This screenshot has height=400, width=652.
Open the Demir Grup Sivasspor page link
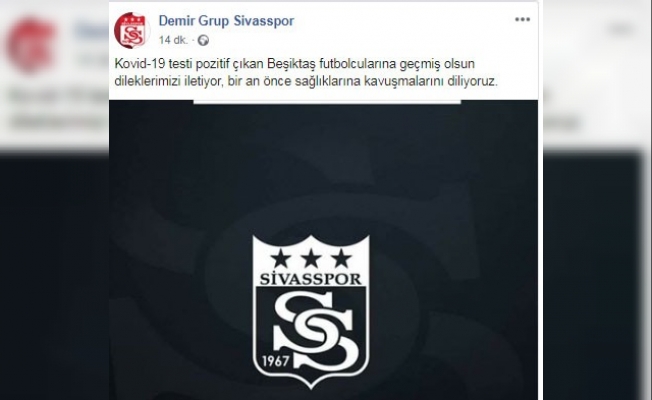pos(226,21)
